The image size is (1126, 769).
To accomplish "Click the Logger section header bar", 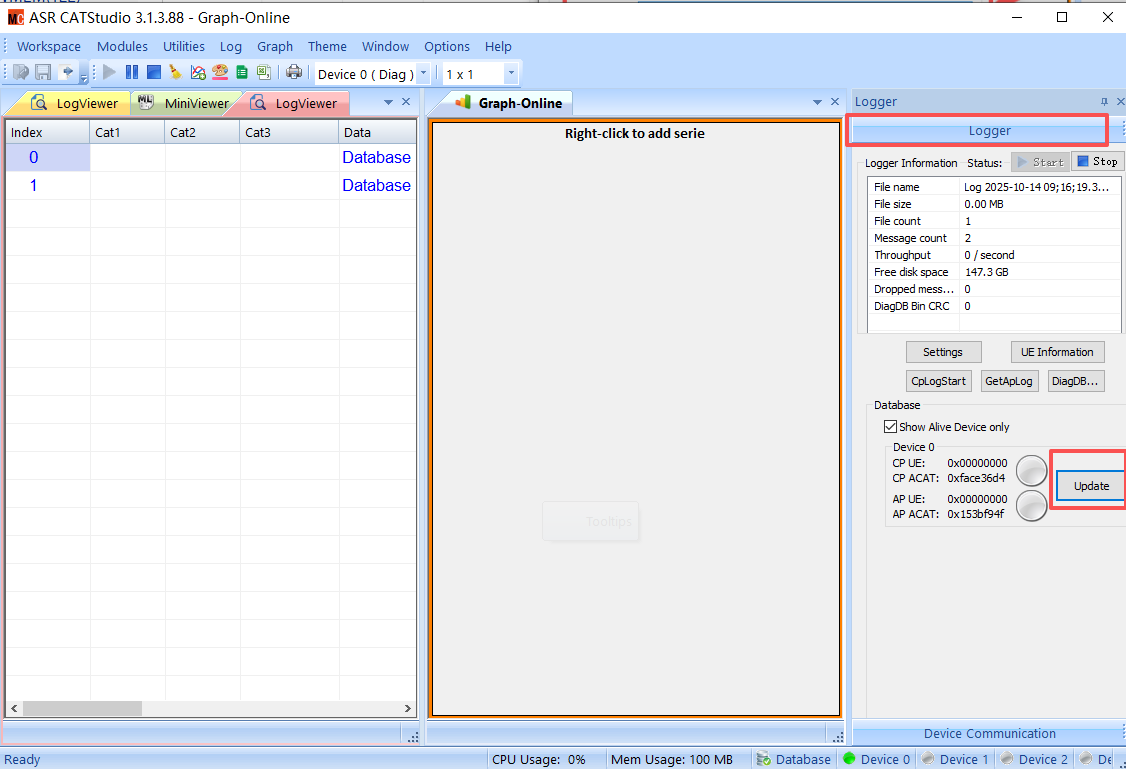I will pos(980,131).
